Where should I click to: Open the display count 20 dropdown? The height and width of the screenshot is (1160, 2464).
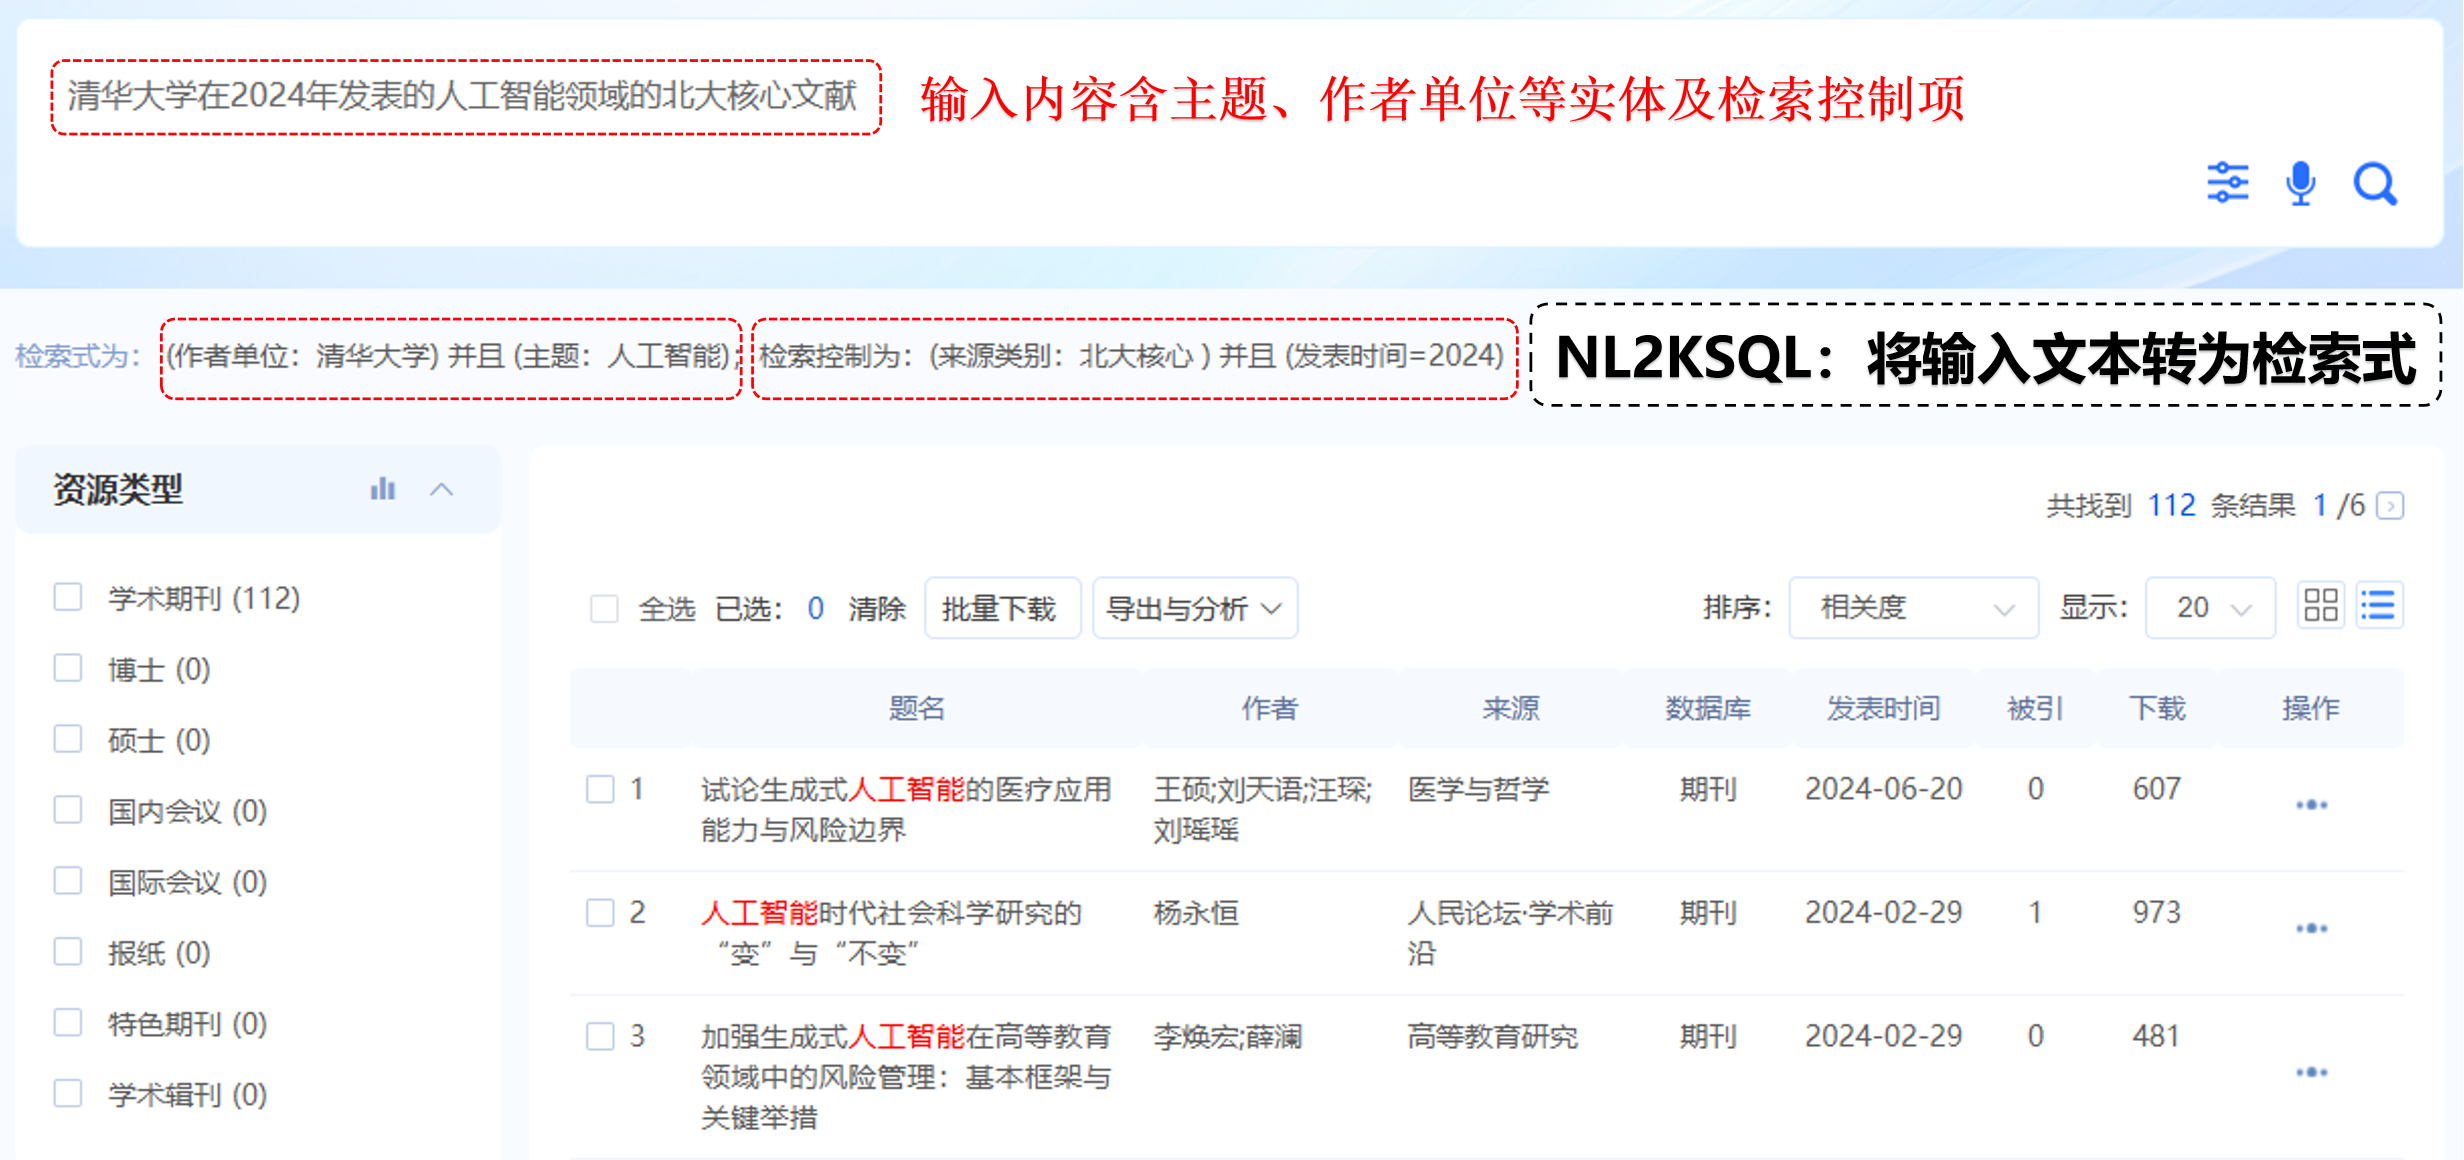pos(2210,607)
